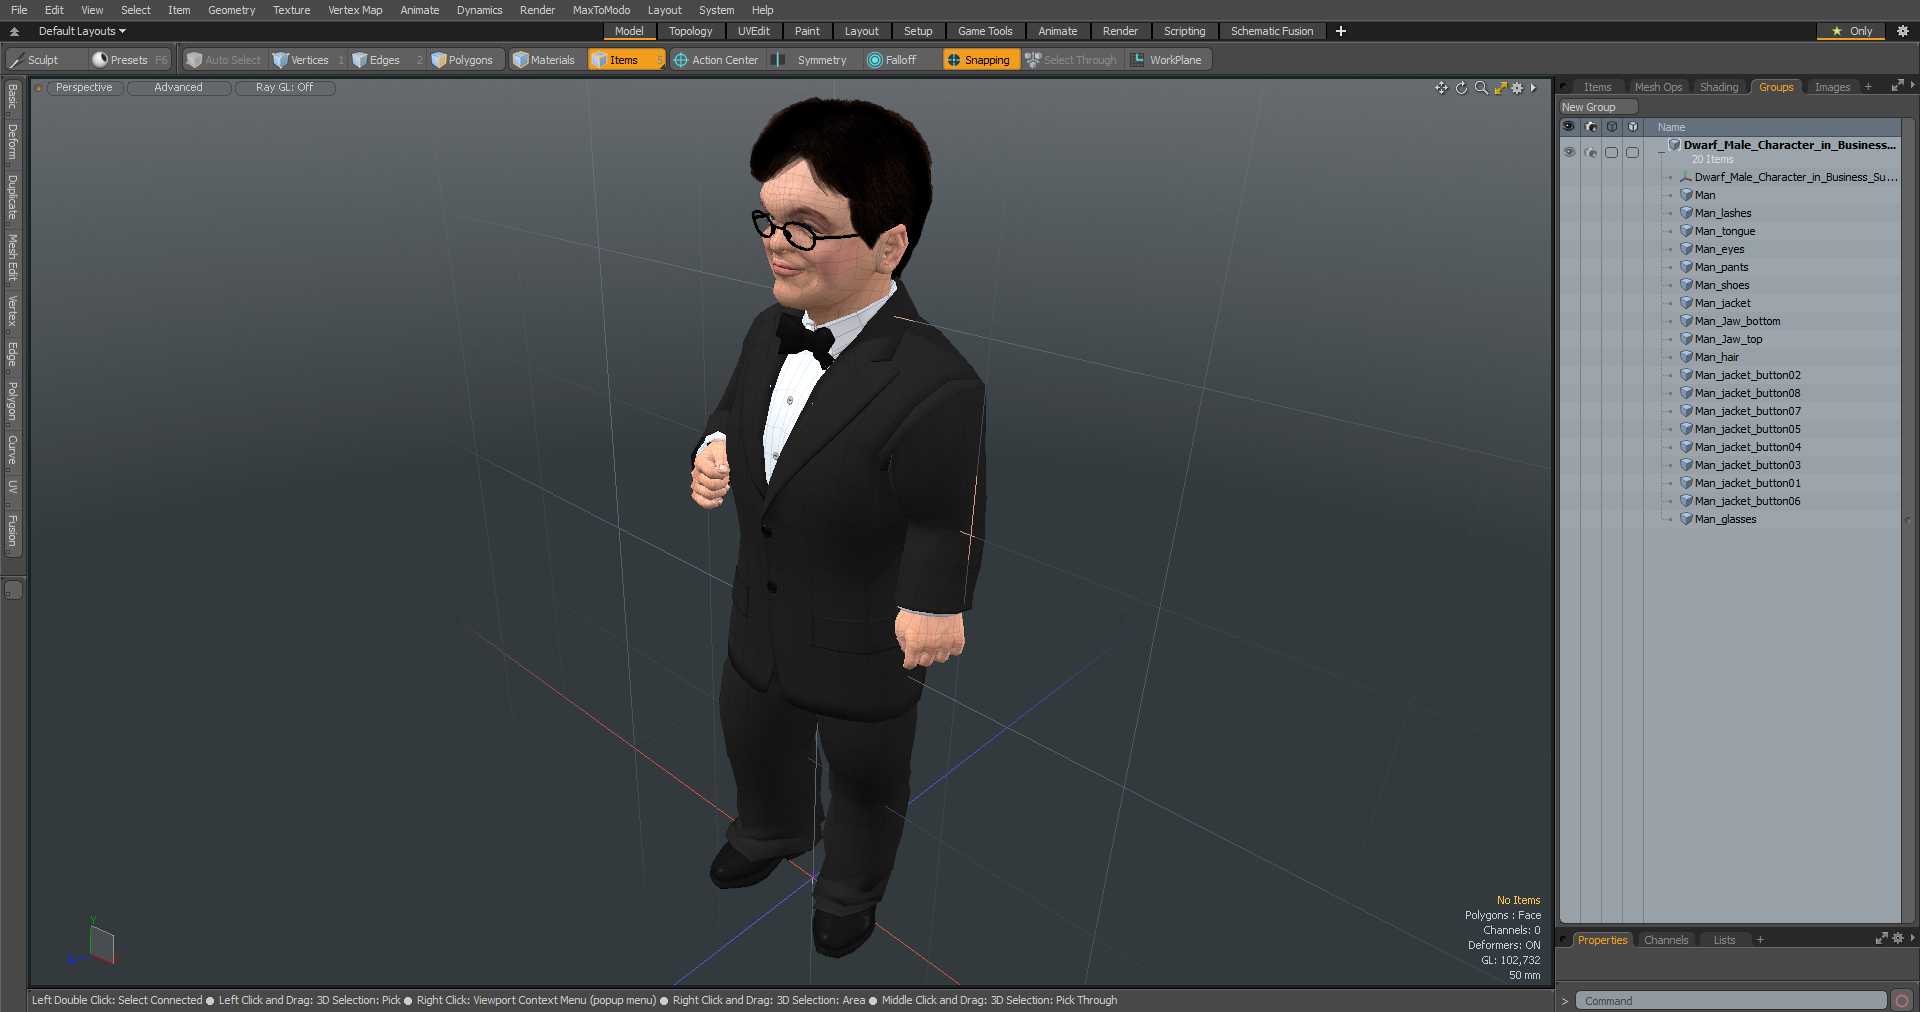
Task: Switch to Vertices selection mode
Action: (x=309, y=60)
